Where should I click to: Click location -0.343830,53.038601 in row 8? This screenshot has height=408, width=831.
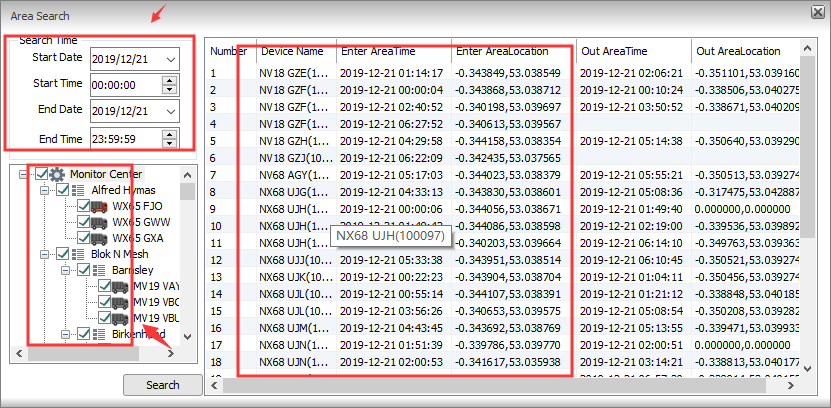click(x=508, y=193)
